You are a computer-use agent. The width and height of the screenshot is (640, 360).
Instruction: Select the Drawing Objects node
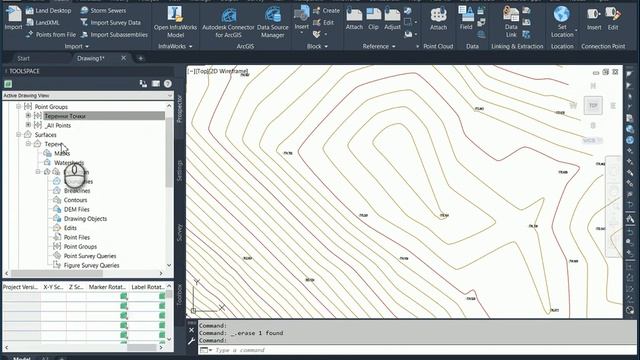(85, 219)
